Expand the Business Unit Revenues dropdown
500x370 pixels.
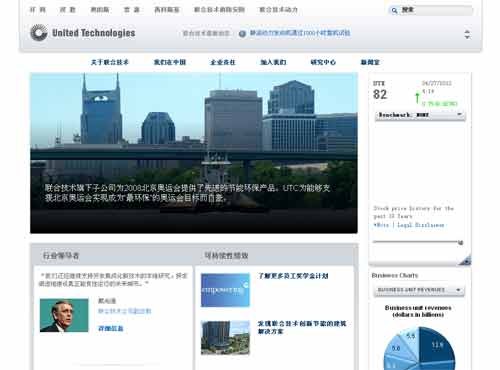click(419, 290)
